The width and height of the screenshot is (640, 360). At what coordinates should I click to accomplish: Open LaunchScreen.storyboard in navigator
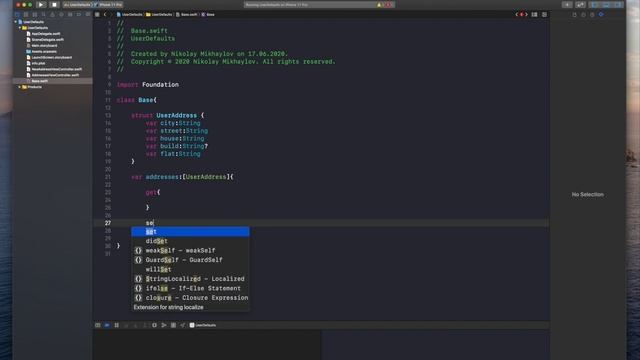[51, 58]
